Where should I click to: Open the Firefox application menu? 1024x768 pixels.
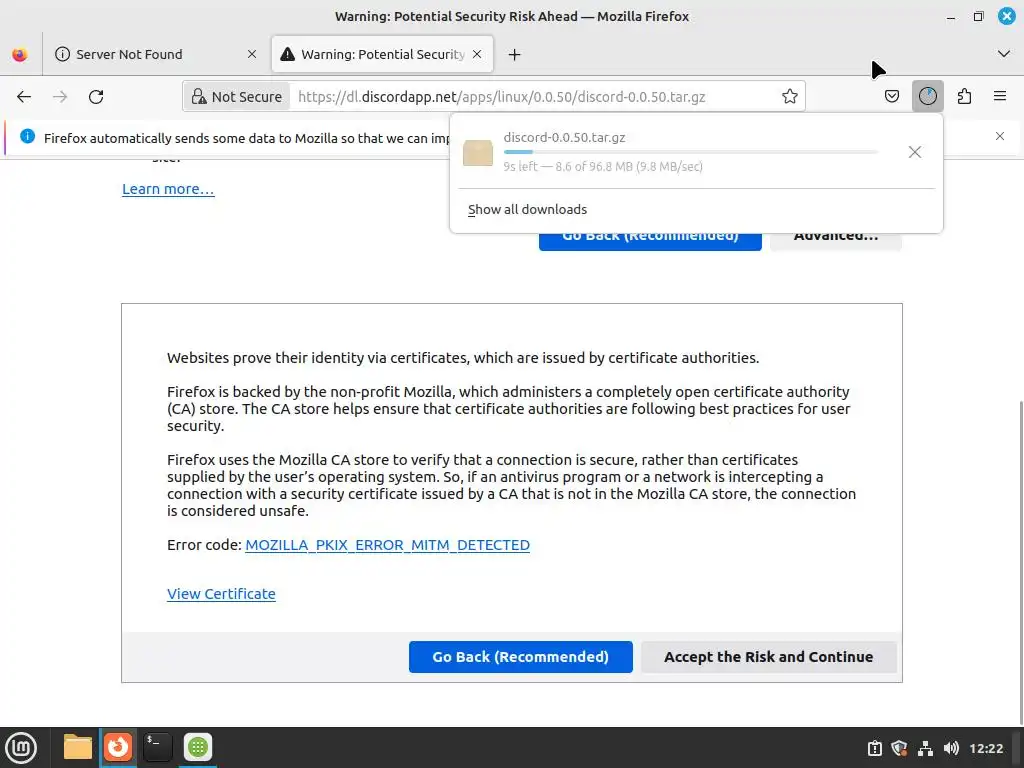tap(1000, 97)
